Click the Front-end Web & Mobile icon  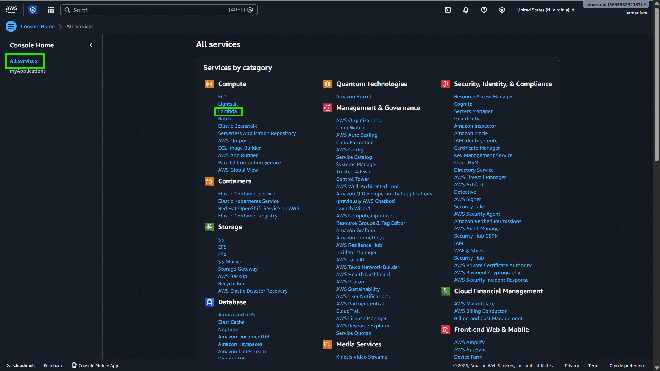[445, 330]
